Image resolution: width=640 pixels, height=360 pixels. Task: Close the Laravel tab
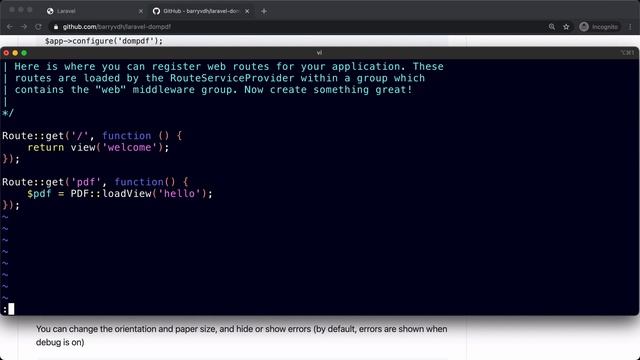pyautogui.click(x=141, y=11)
